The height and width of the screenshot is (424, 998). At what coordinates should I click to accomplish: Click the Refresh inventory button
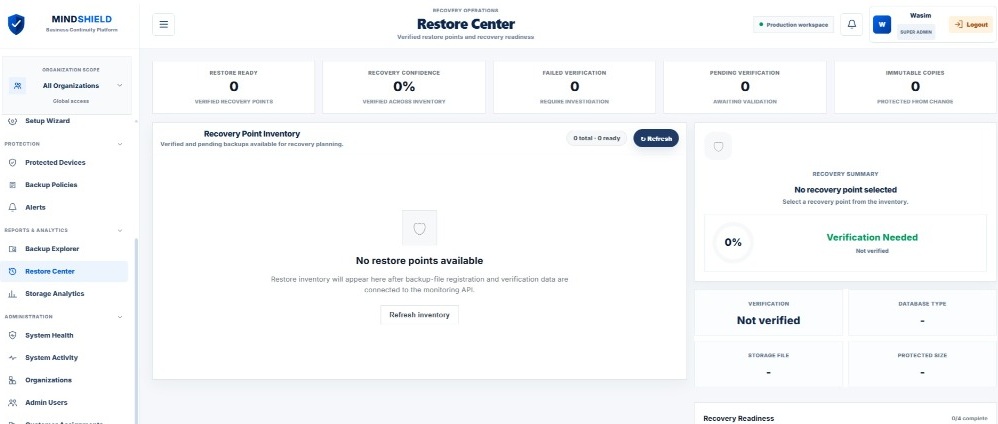[x=419, y=314]
